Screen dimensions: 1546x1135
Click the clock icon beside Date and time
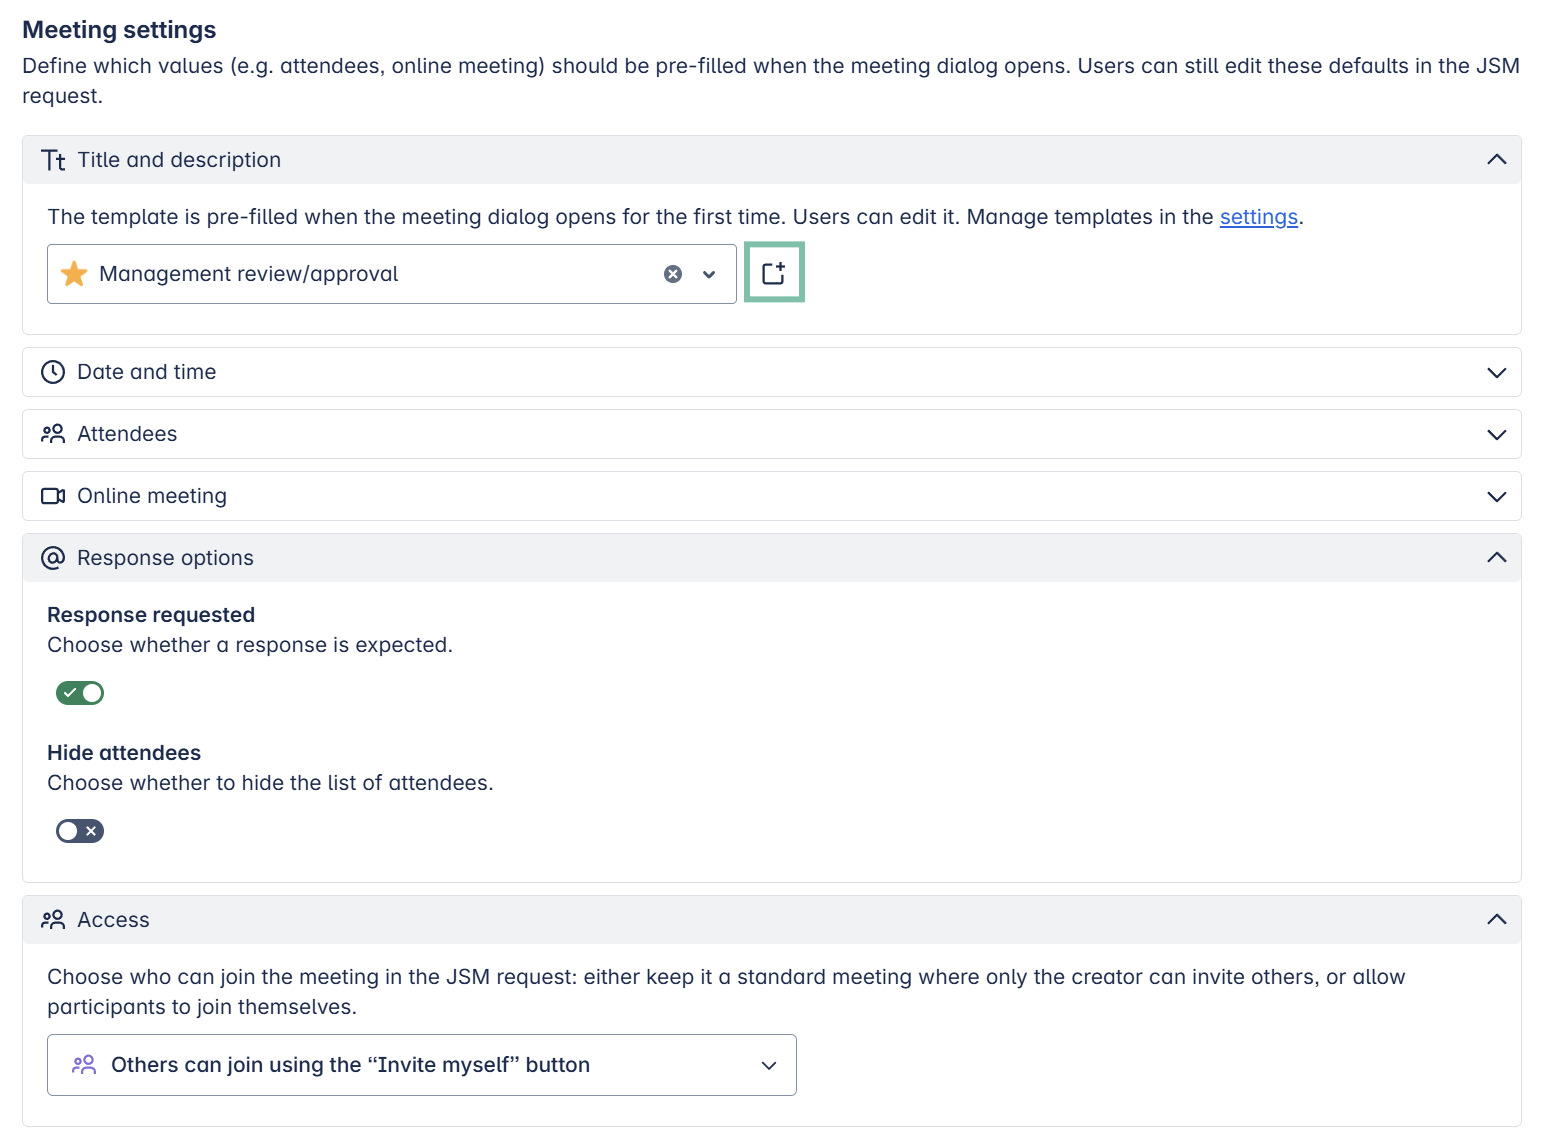click(x=53, y=372)
